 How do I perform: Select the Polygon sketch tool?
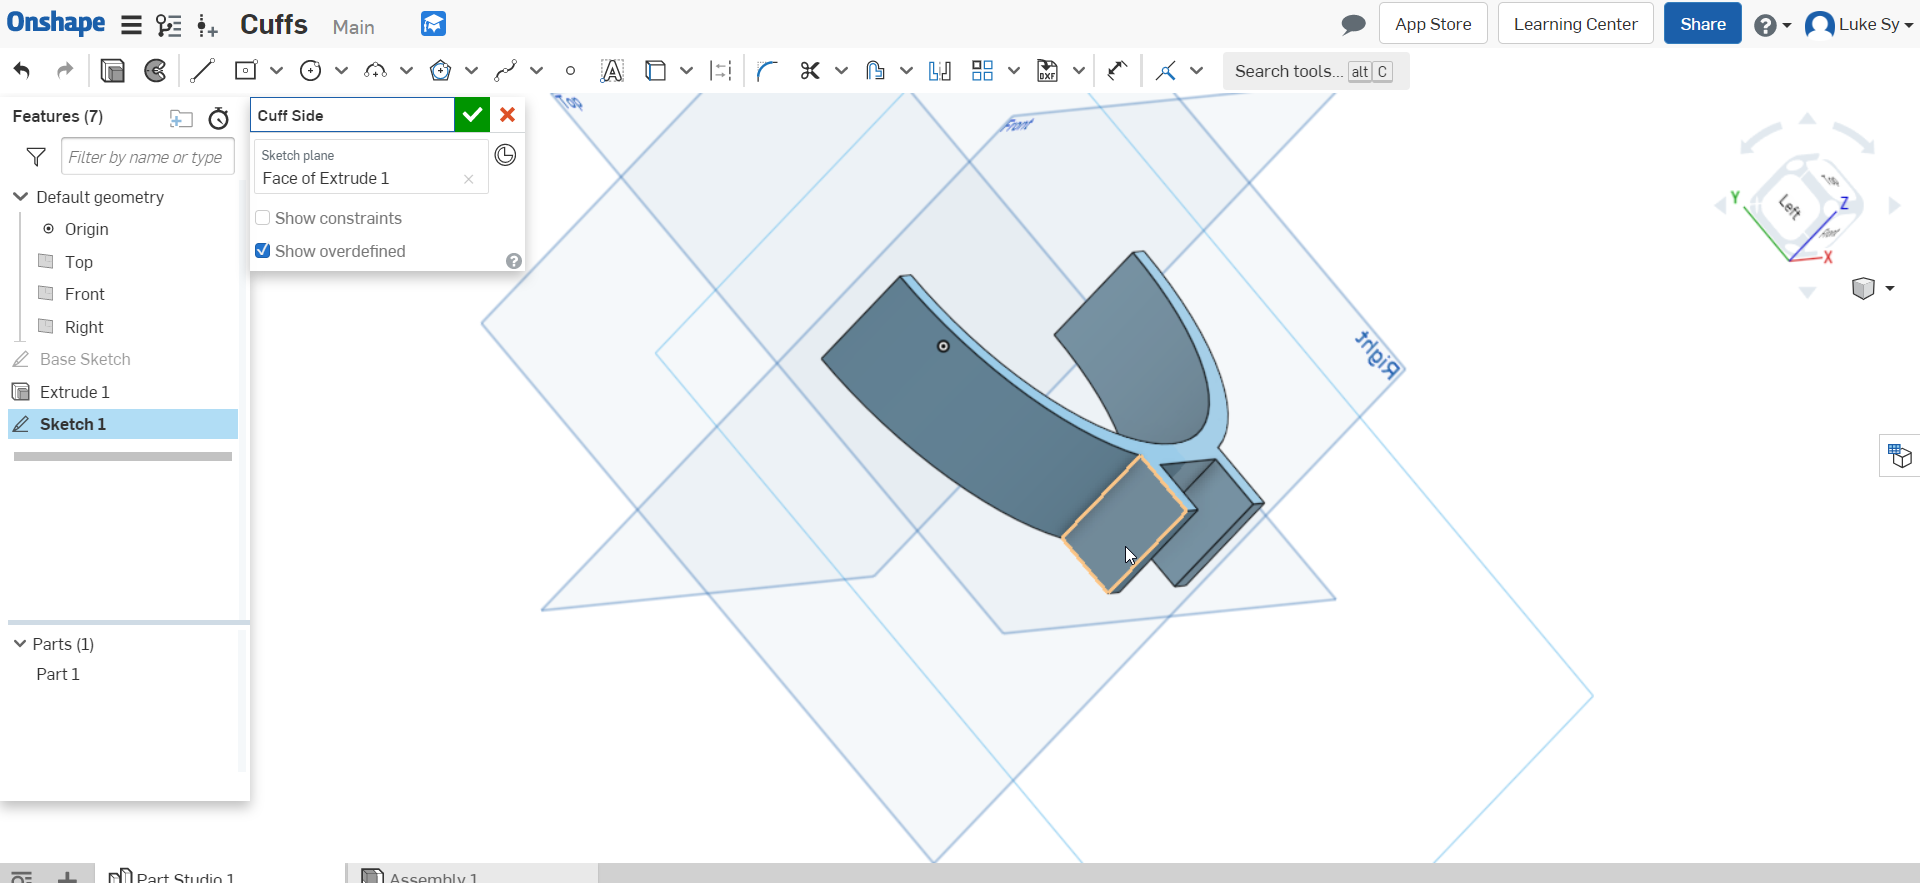(440, 70)
